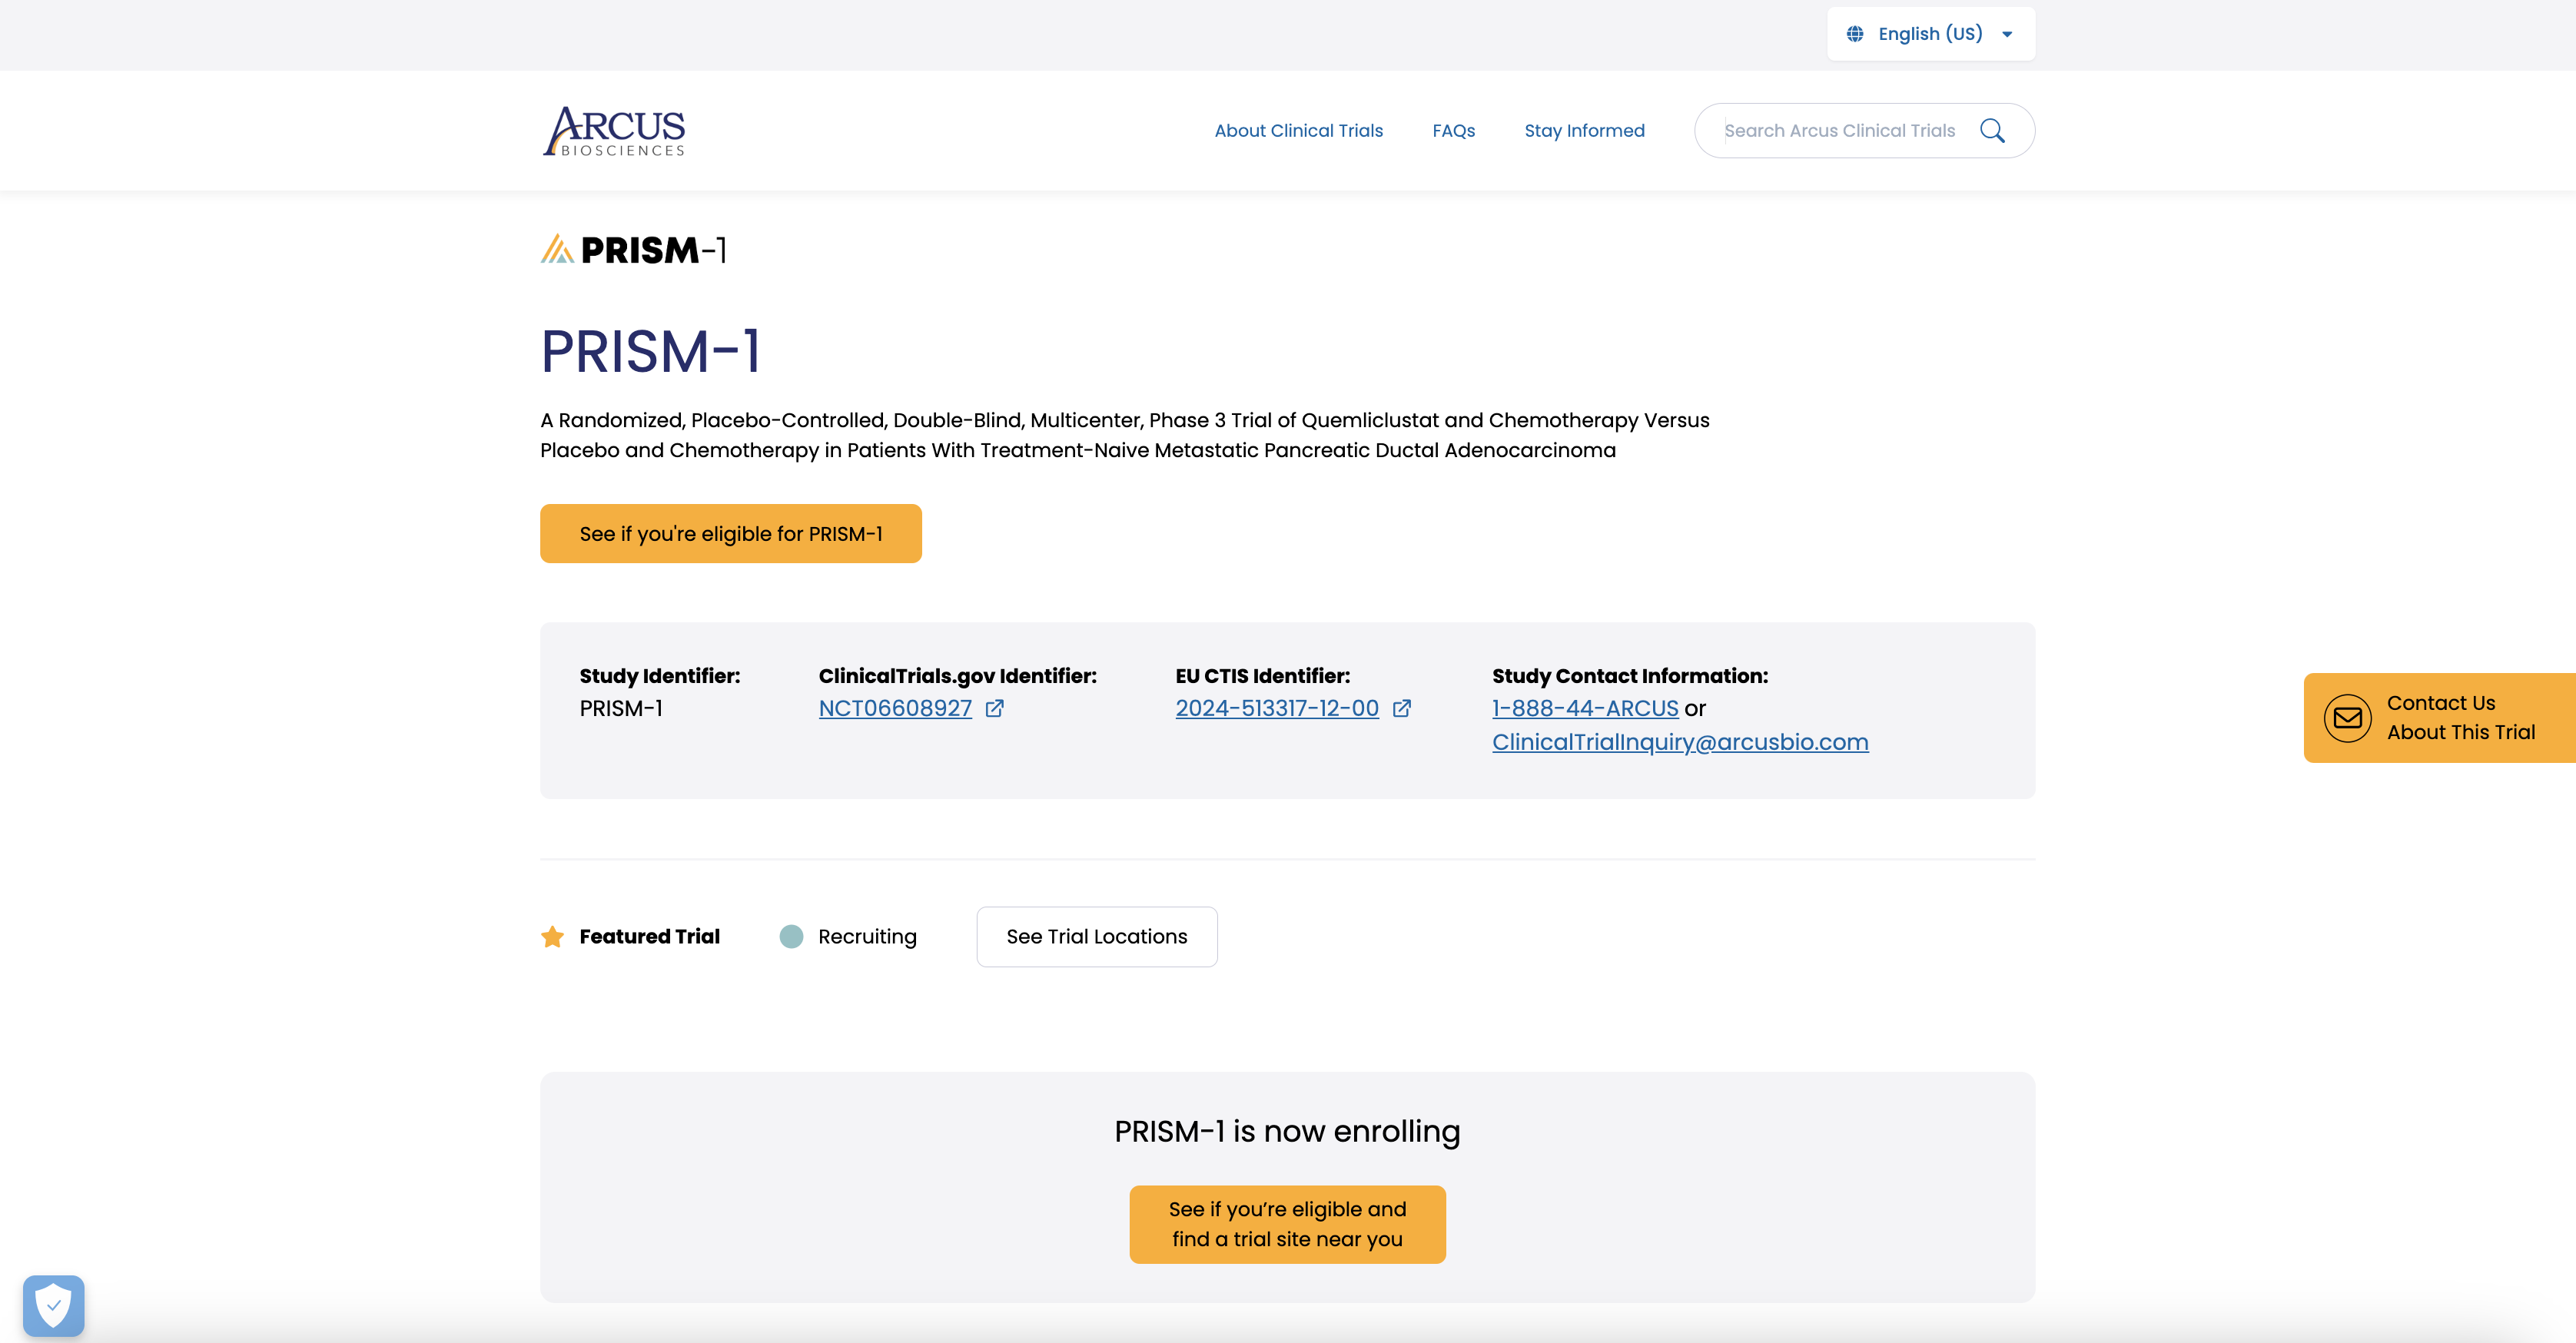Image resolution: width=2576 pixels, height=1343 pixels.
Task: Click the Study Contact Information heading
Action: [1630, 676]
